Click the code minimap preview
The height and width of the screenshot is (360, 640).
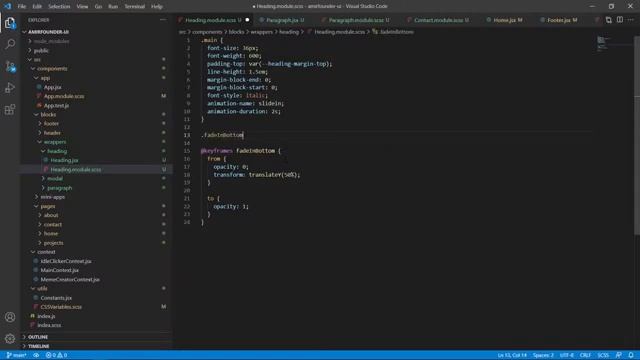pos(603,44)
